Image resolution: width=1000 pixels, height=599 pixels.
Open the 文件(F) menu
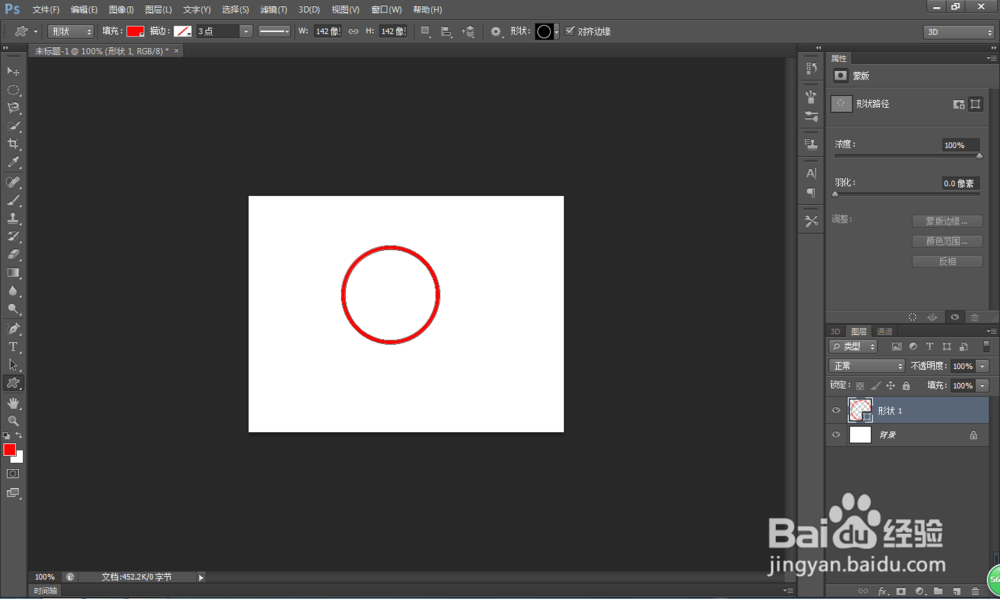(45, 10)
